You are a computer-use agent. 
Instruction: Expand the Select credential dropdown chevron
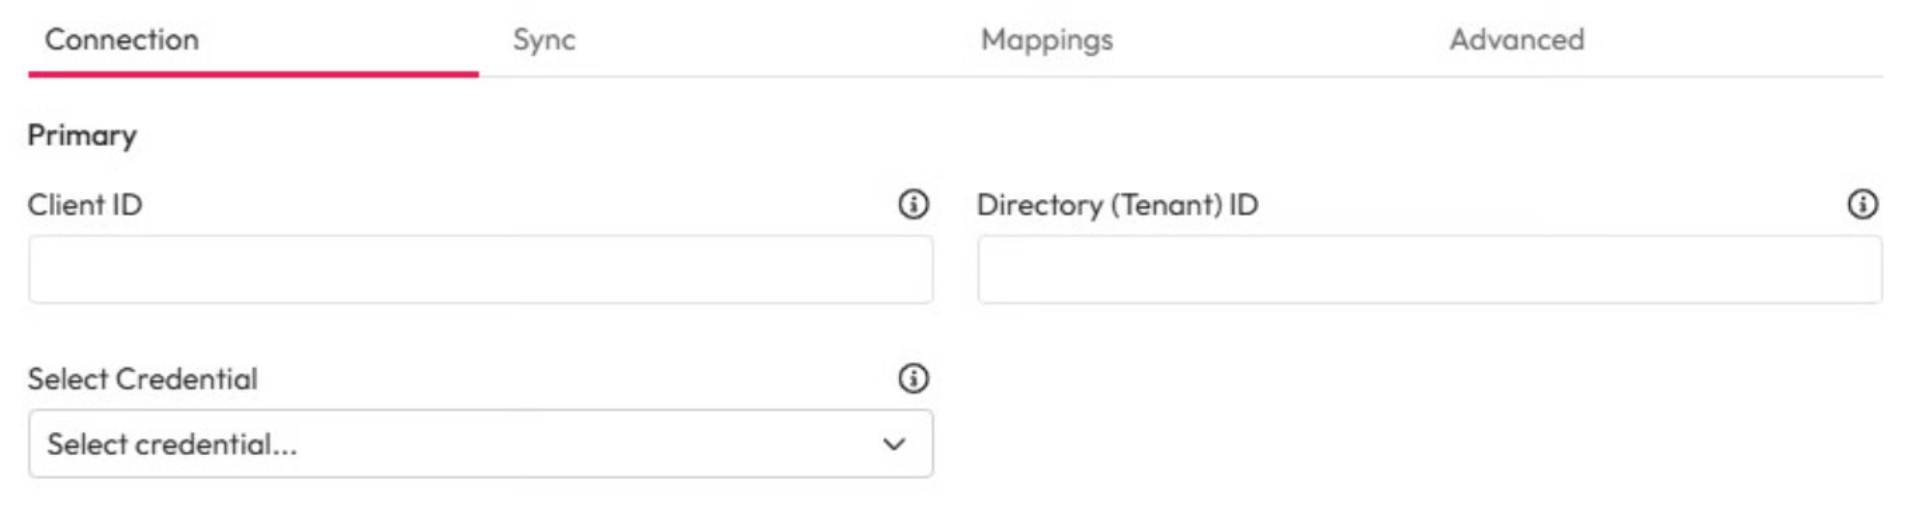pyautogui.click(x=893, y=444)
